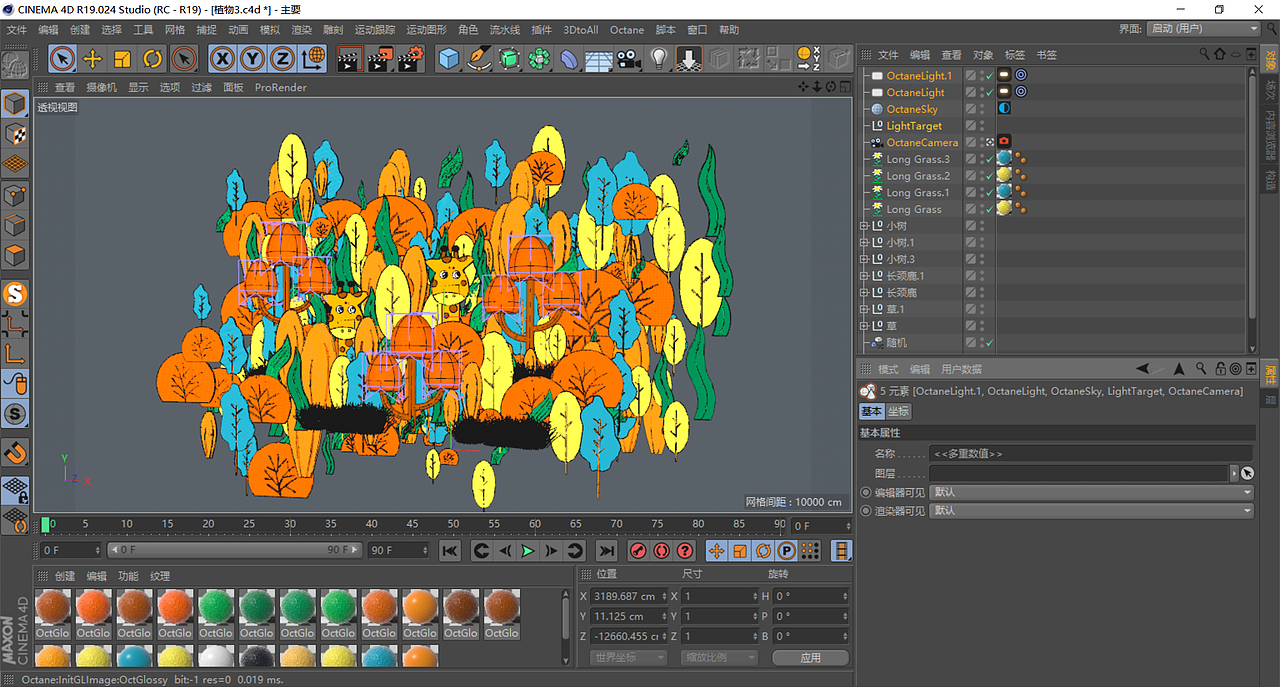Go to end of animation

point(606,551)
